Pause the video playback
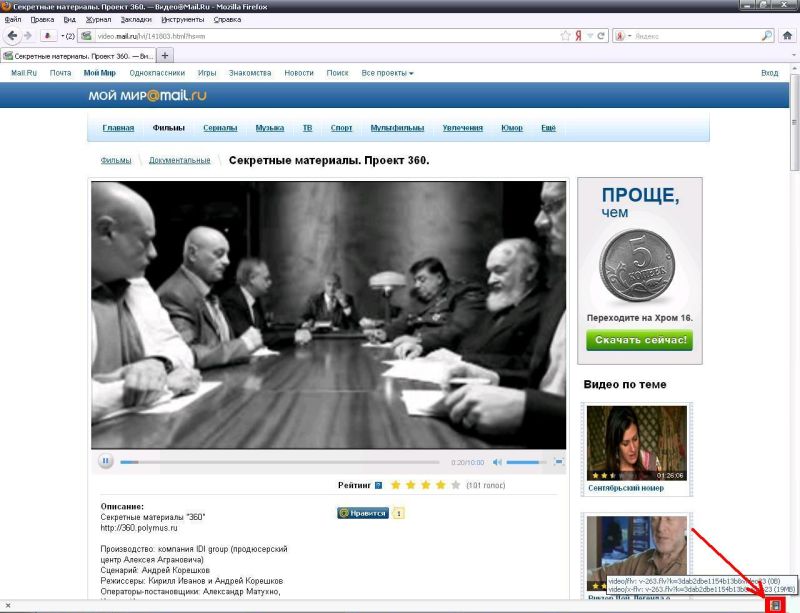This screenshot has height=613, width=800. pos(106,462)
